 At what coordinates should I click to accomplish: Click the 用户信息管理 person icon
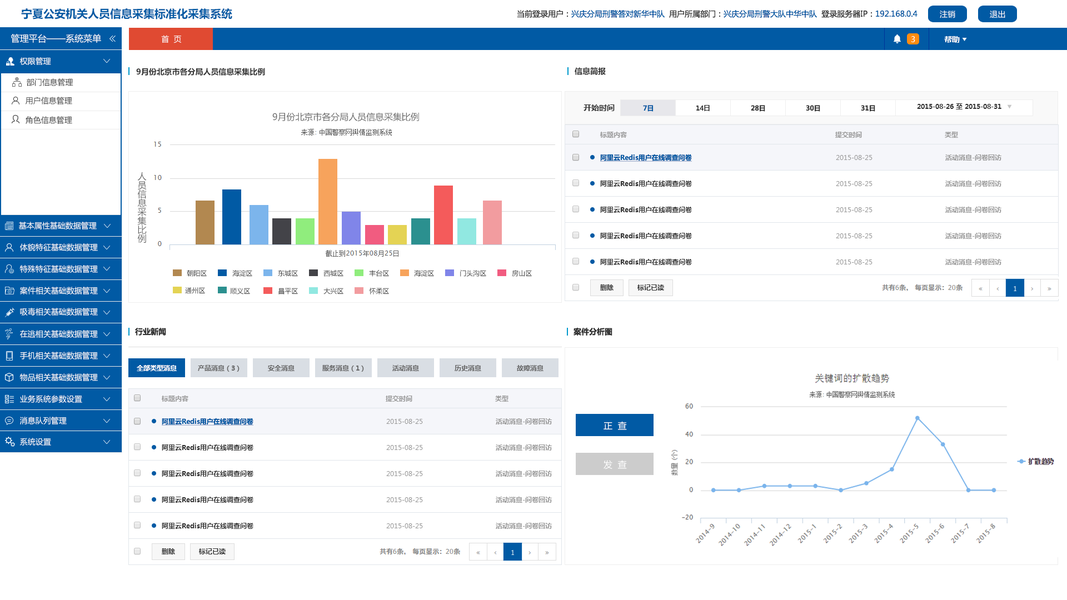16,101
